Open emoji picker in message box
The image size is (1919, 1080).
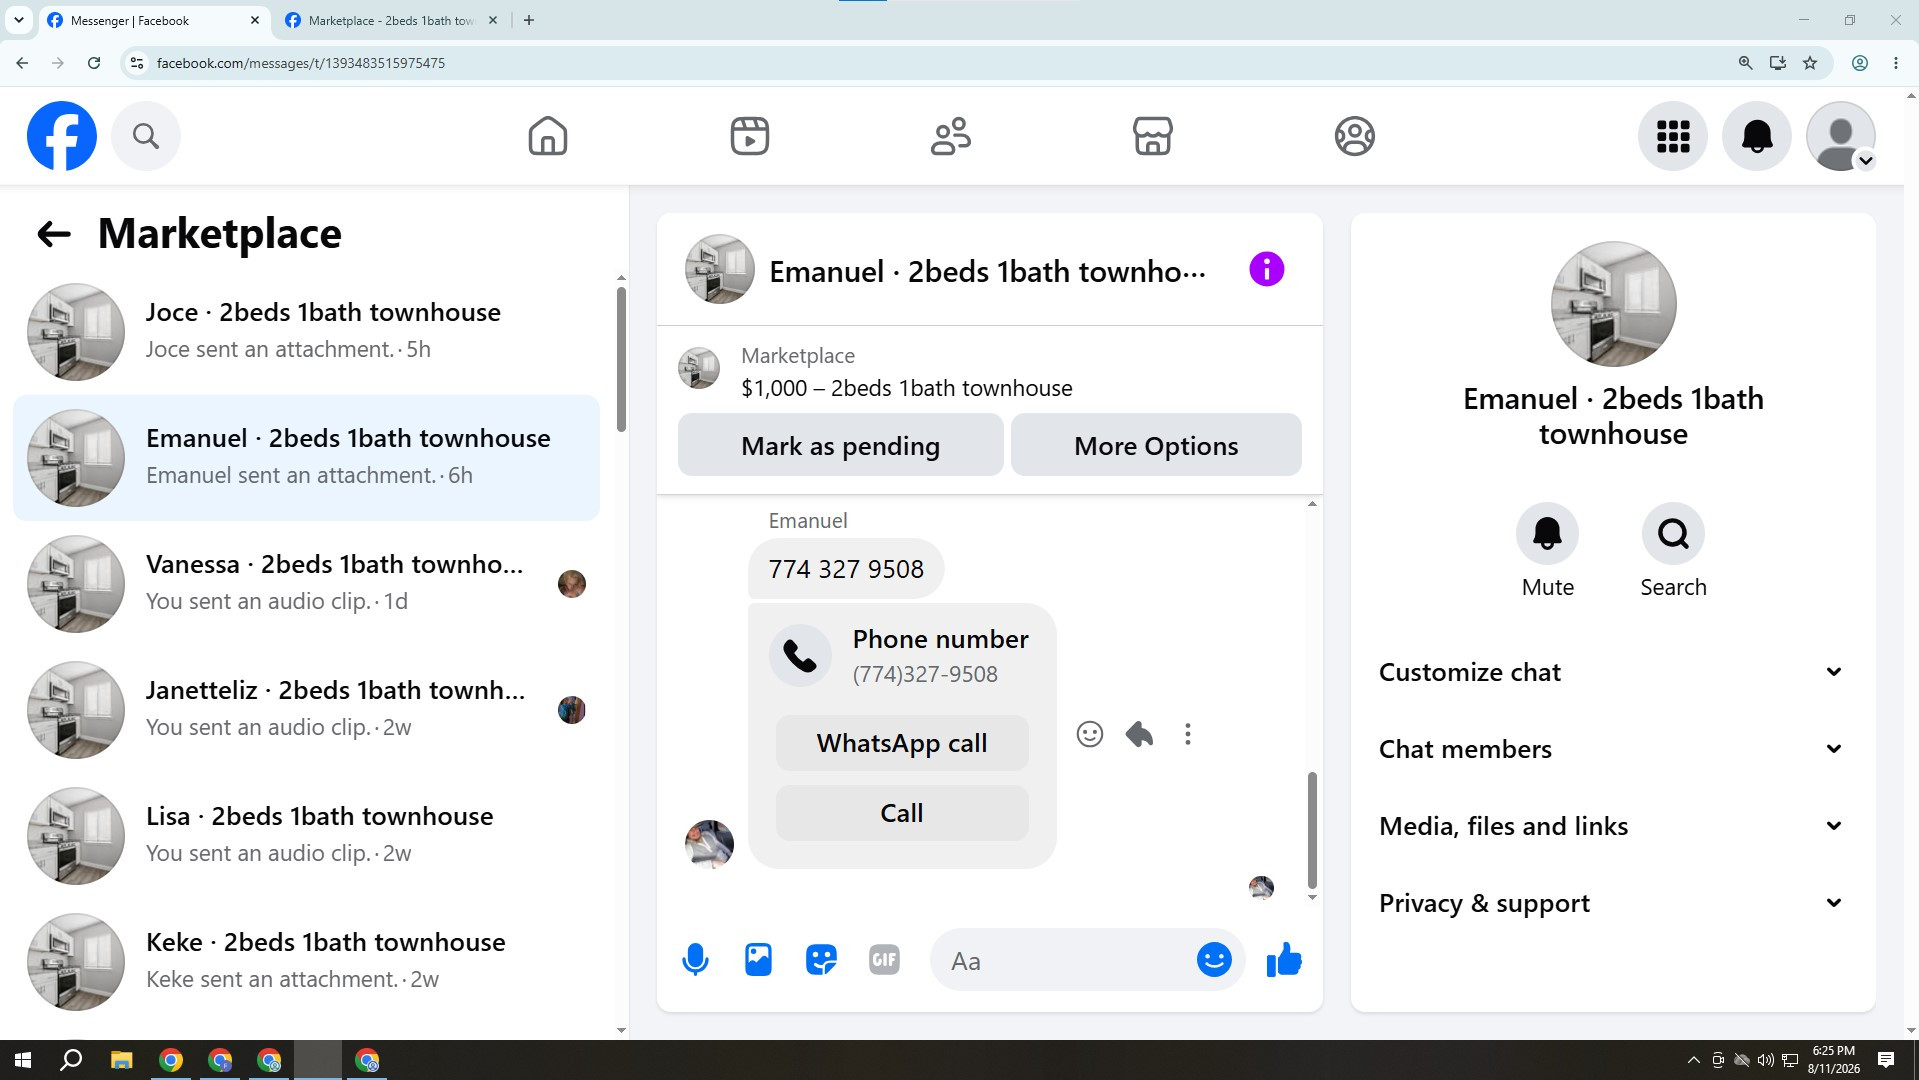click(1215, 961)
